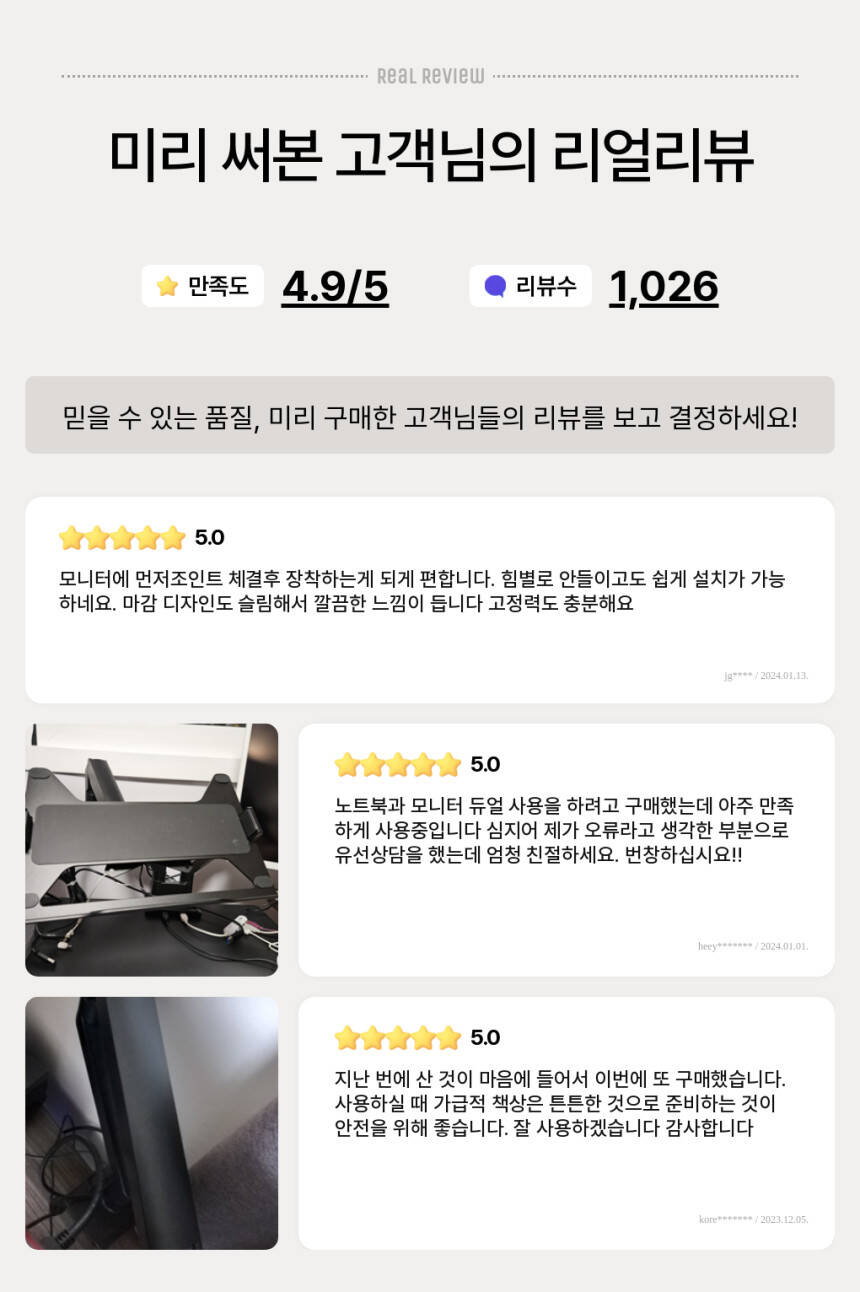Viewport: 860px width, 1292px height.
Task: Select the banner 믿을 수 있는 품질 notice
Action: point(430,415)
